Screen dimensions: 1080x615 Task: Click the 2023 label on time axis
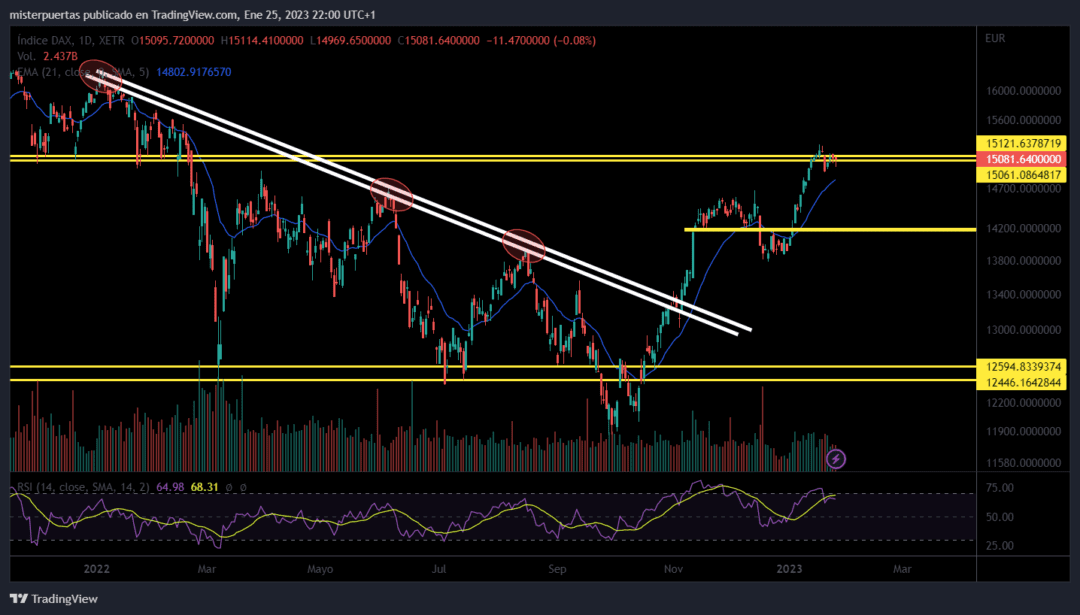(x=789, y=568)
